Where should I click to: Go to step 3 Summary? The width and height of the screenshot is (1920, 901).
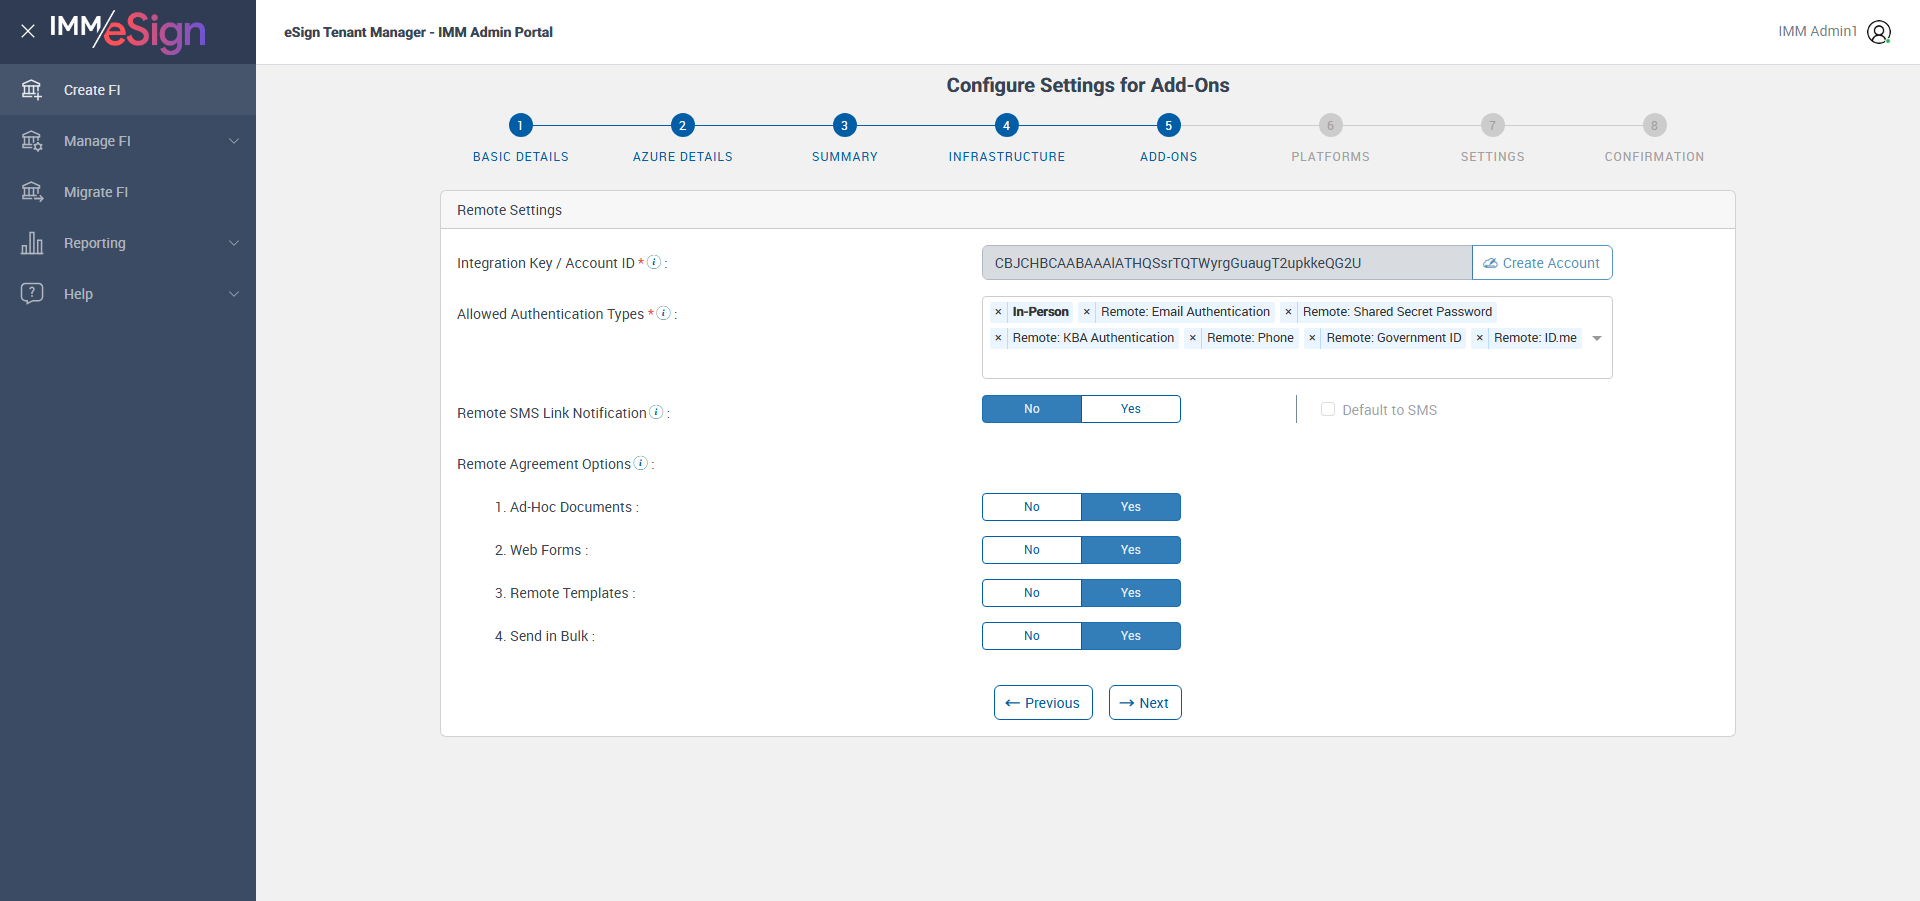coord(844,125)
